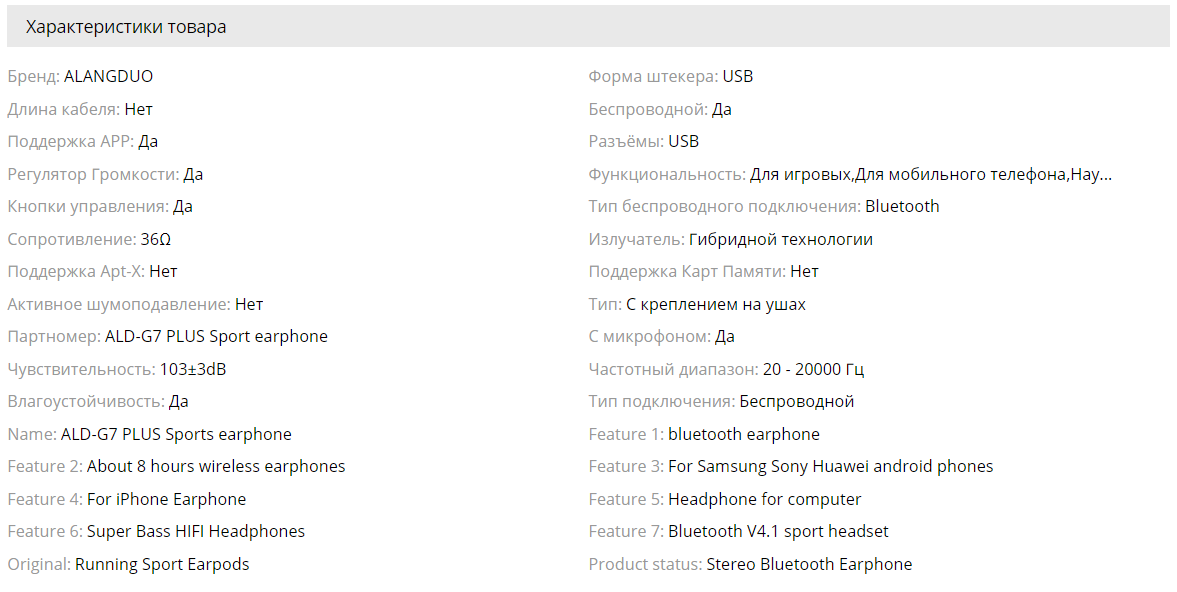Select the Форма штекера USB value

(737, 77)
